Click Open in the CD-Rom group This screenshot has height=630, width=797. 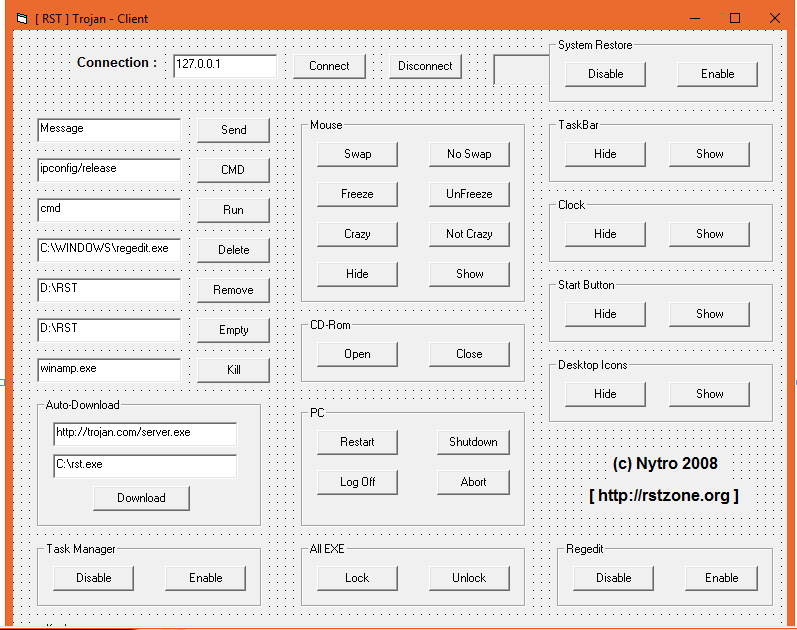[x=357, y=354]
